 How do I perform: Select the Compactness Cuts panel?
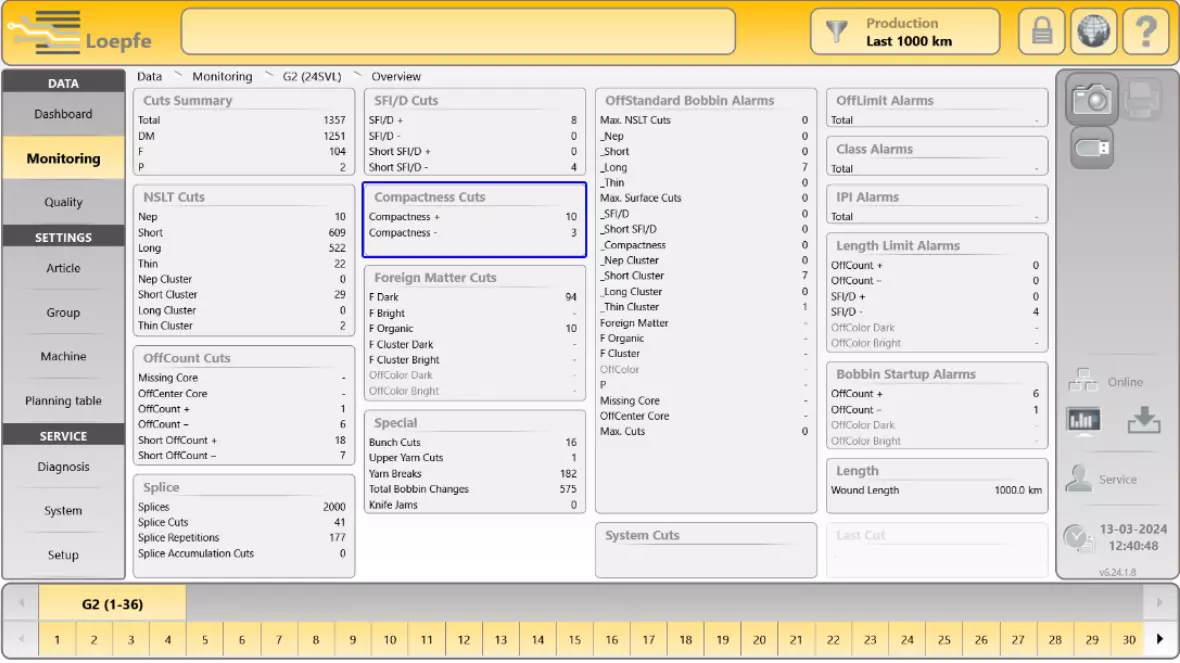click(x=474, y=220)
